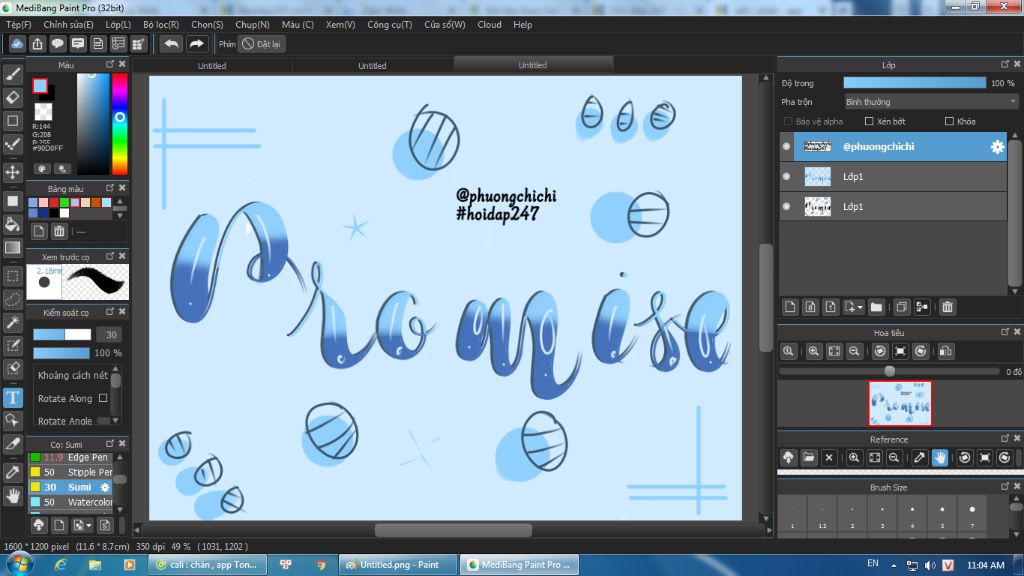Select the Hand tool in left toolbar
1024x576 pixels.
[x=12, y=496]
